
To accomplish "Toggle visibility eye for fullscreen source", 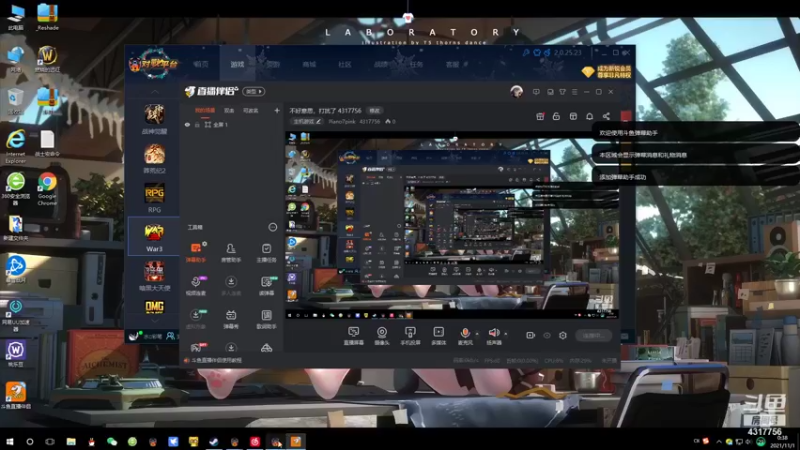I will 187,124.
